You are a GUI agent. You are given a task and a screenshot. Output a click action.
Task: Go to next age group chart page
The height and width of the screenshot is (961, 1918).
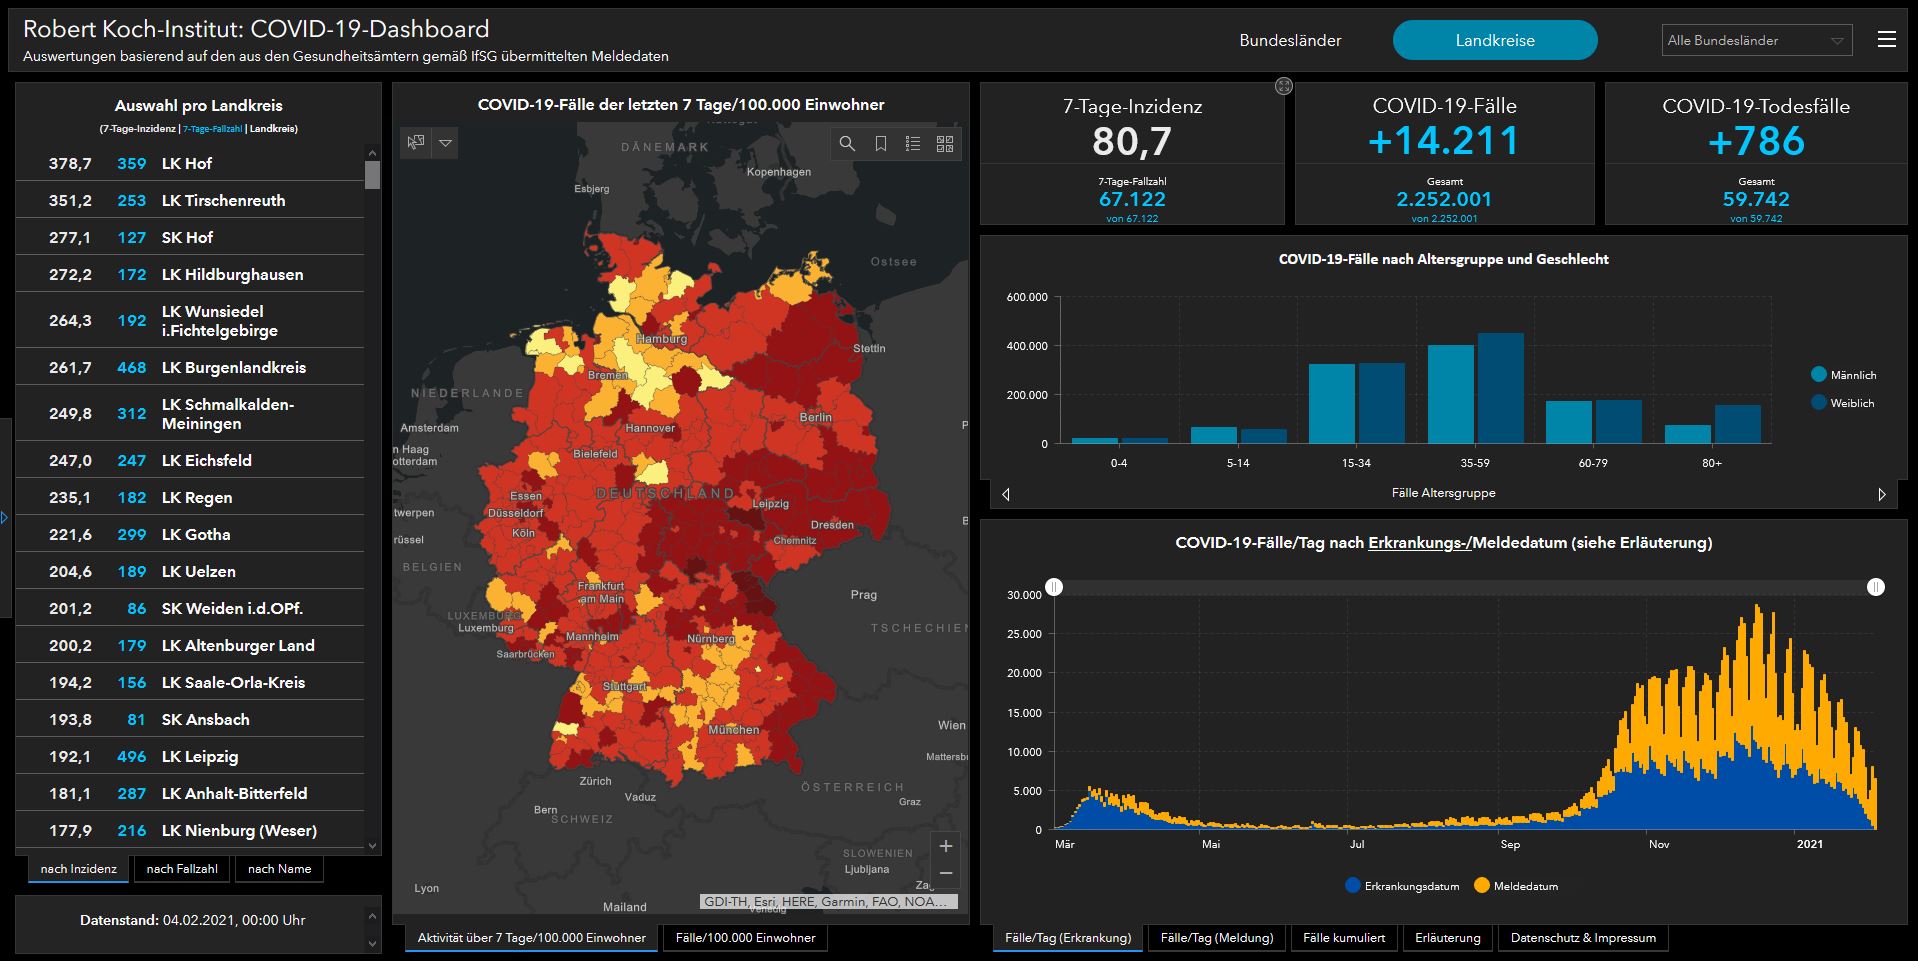[1881, 494]
